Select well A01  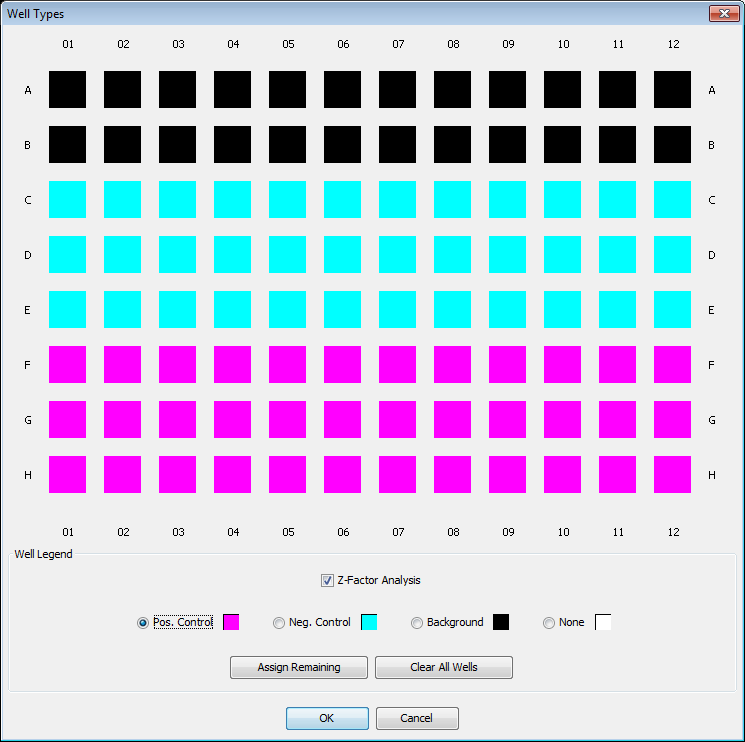click(67, 90)
